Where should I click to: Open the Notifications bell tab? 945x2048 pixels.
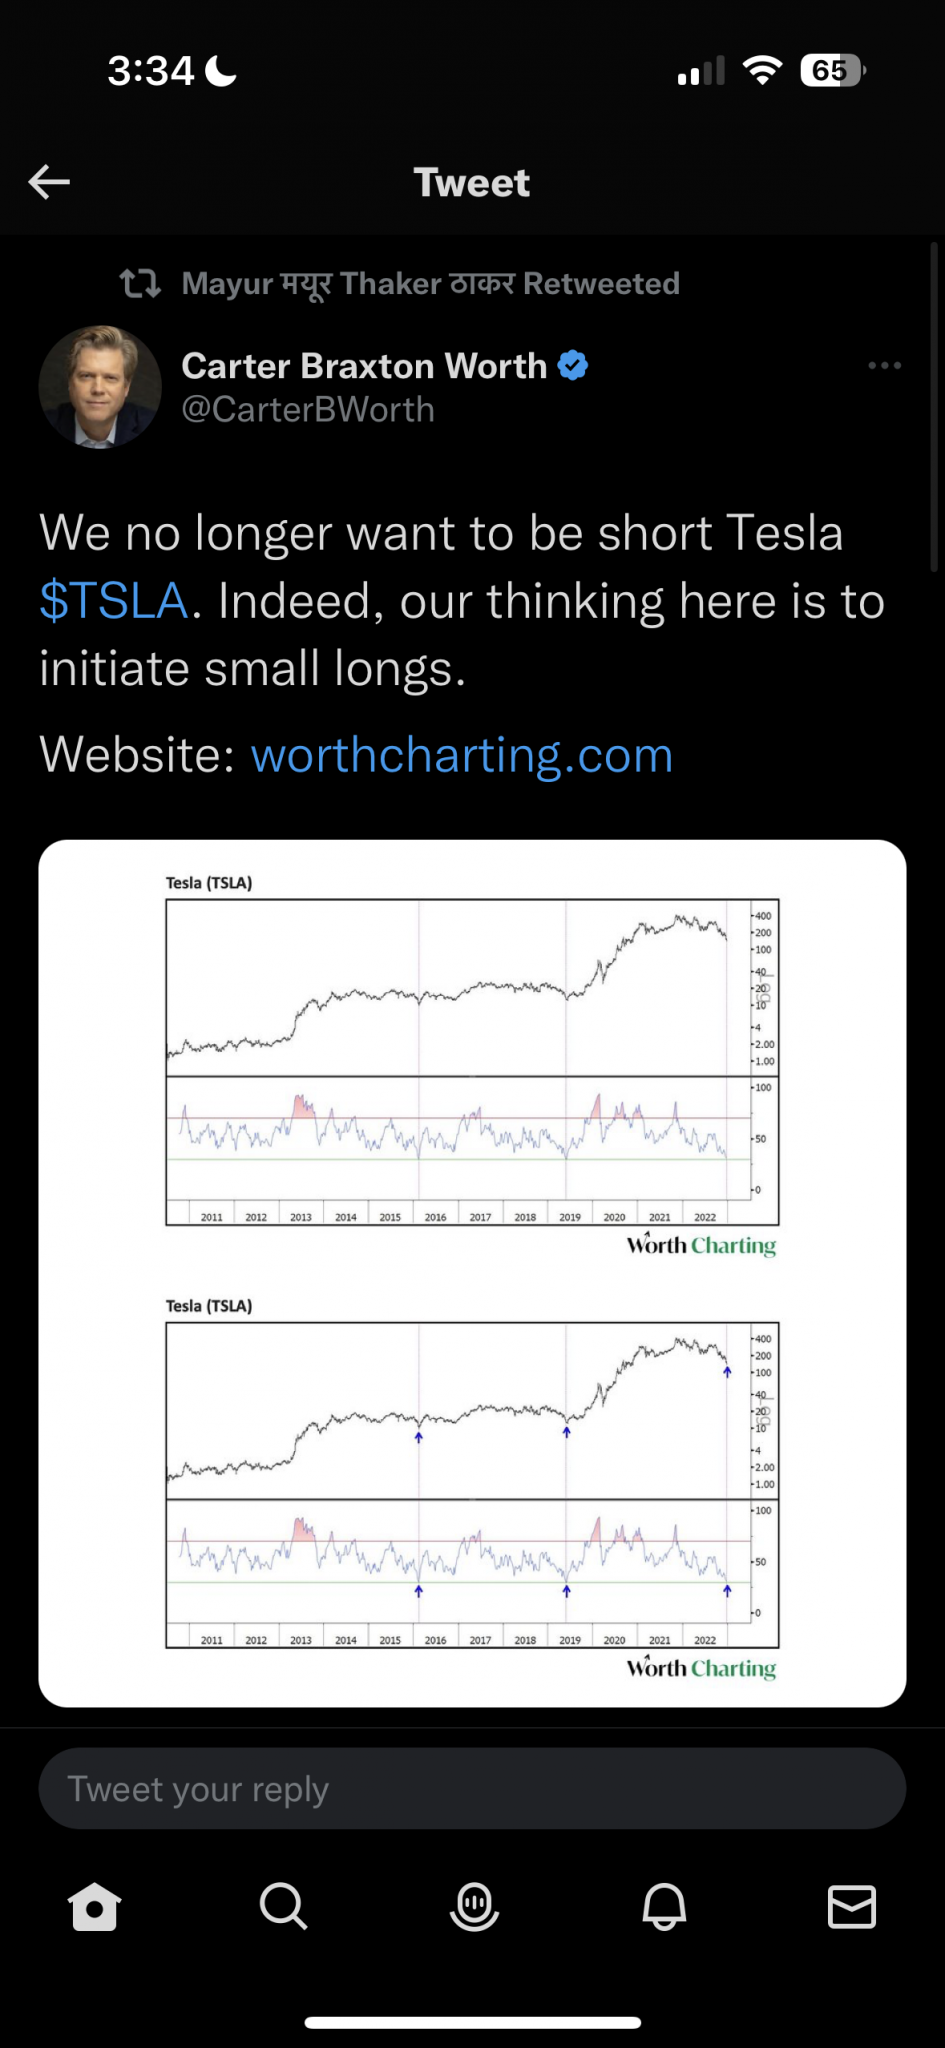[x=664, y=1906]
